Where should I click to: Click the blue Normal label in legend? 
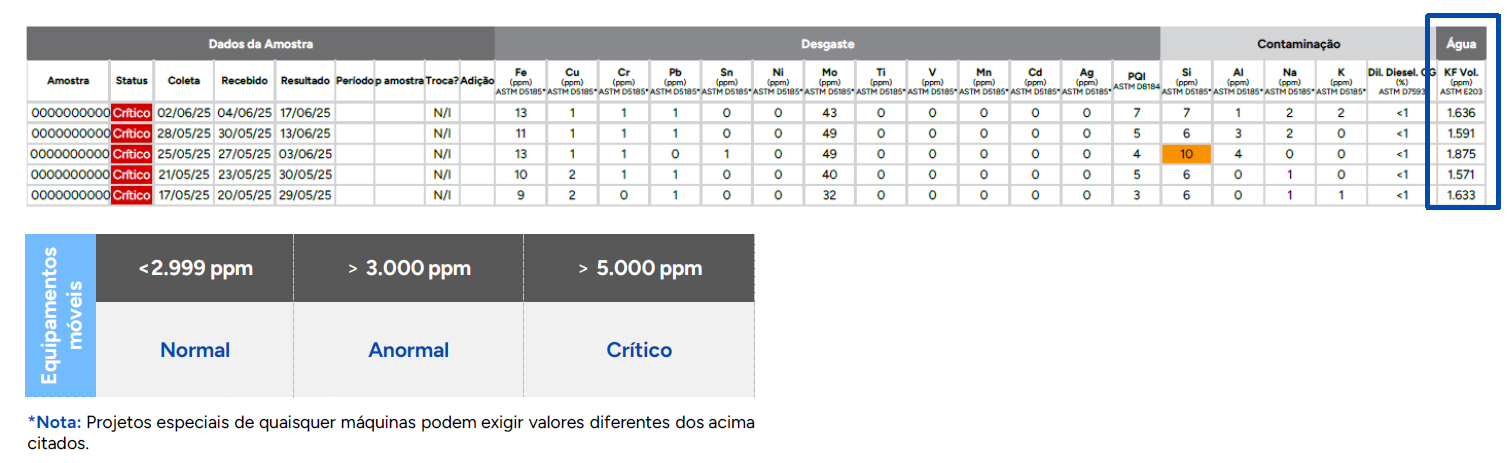pyautogui.click(x=195, y=350)
